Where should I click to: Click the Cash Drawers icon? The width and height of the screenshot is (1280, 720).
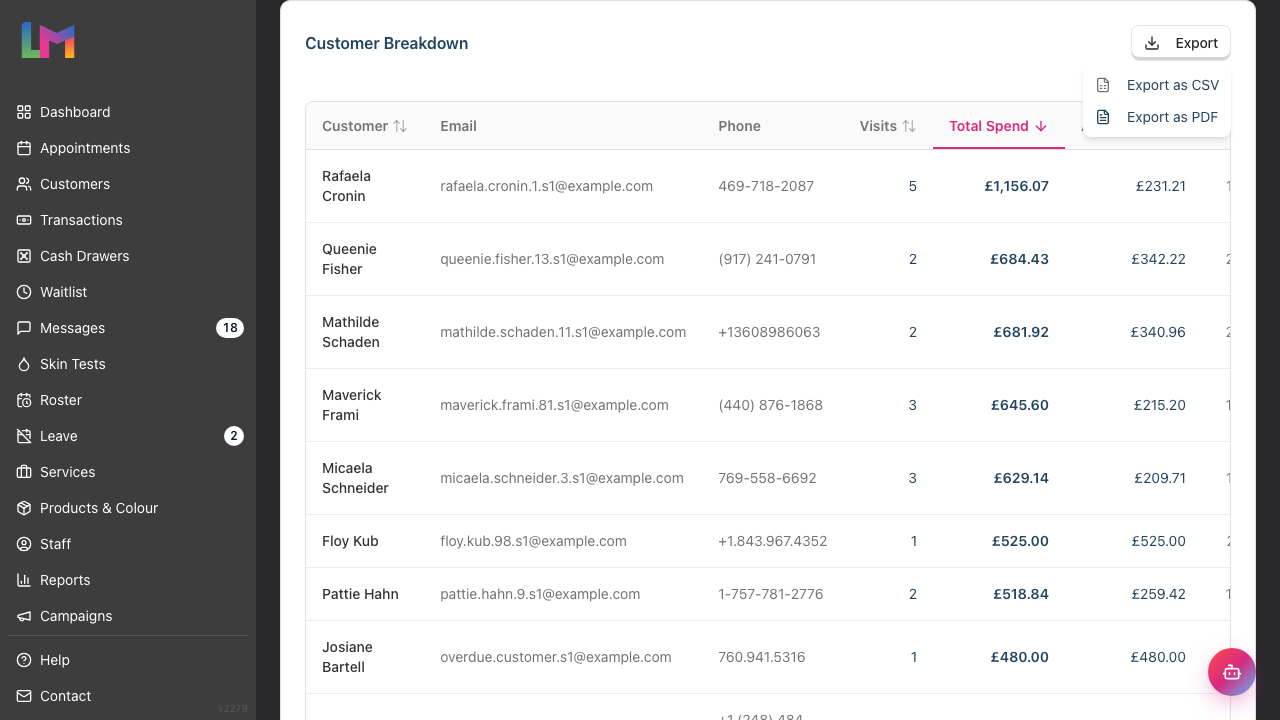24,256
